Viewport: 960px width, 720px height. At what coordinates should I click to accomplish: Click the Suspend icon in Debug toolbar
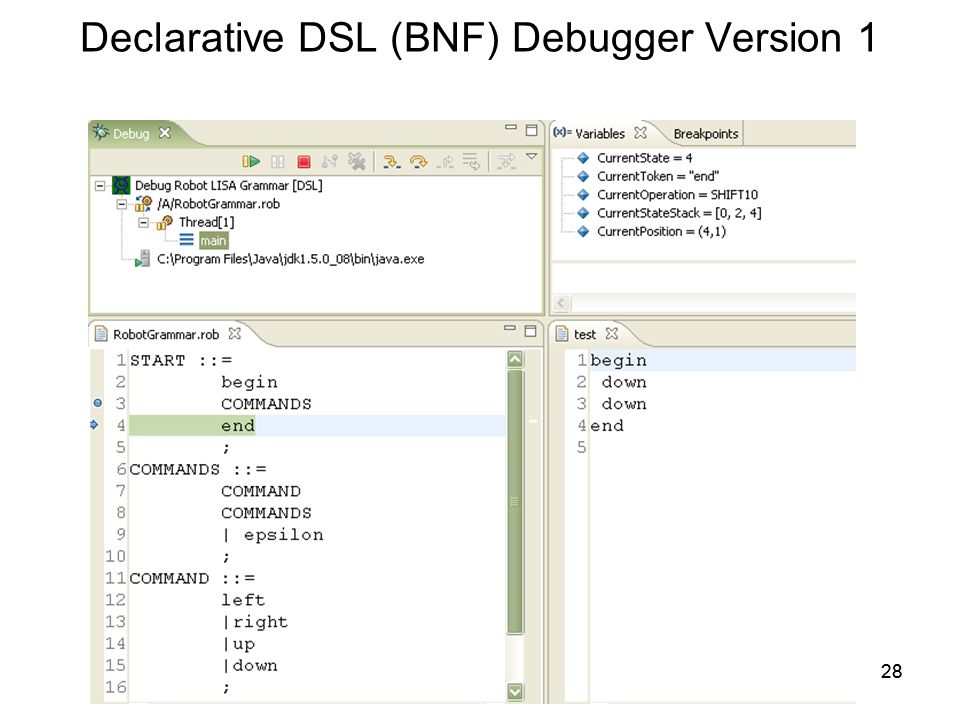pyautogui.click(x=277, y=162)
